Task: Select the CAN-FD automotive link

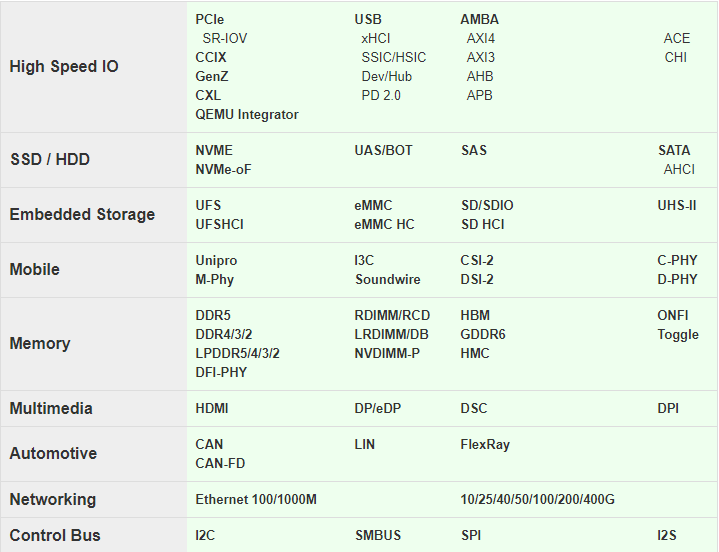Action: [220, 463]
